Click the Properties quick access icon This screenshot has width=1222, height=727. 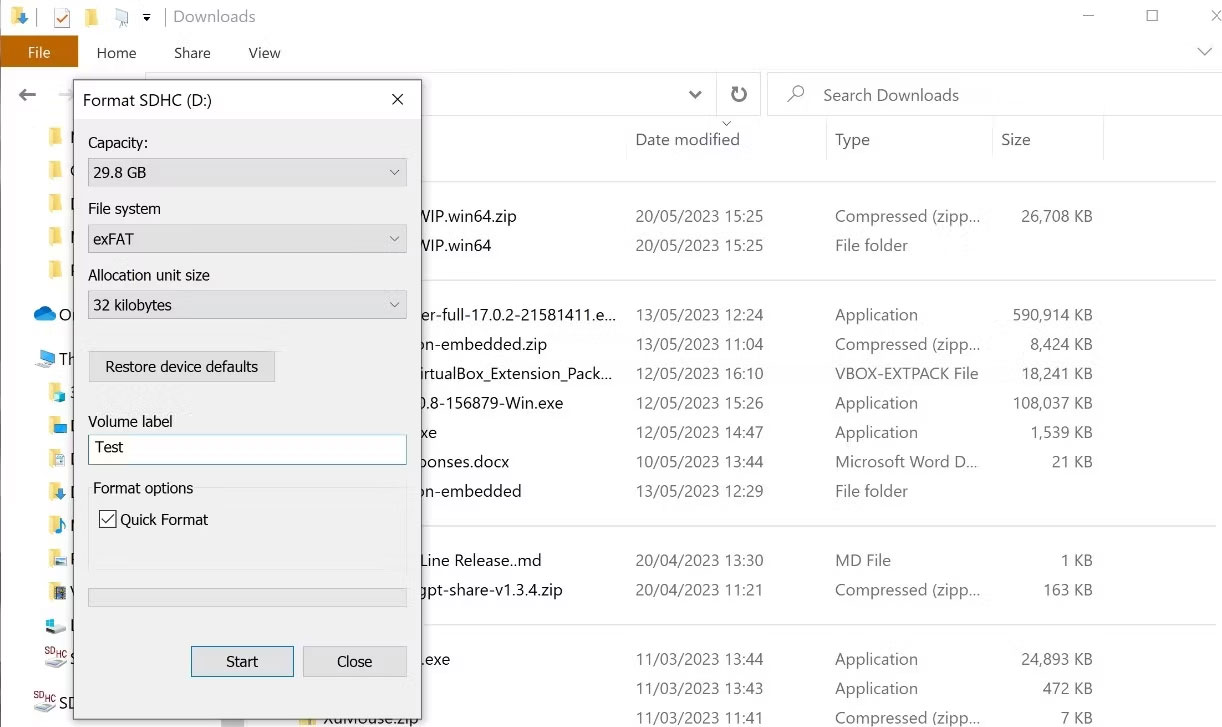62,17
